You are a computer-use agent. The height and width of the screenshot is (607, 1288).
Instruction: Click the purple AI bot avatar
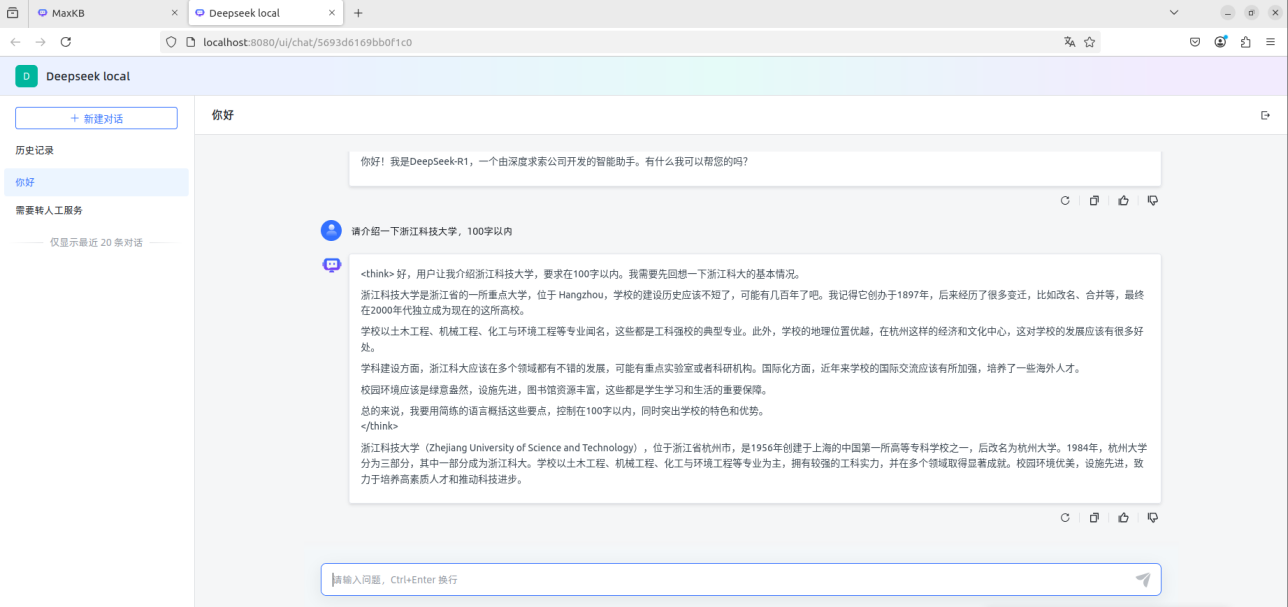[x=331, y=265]
